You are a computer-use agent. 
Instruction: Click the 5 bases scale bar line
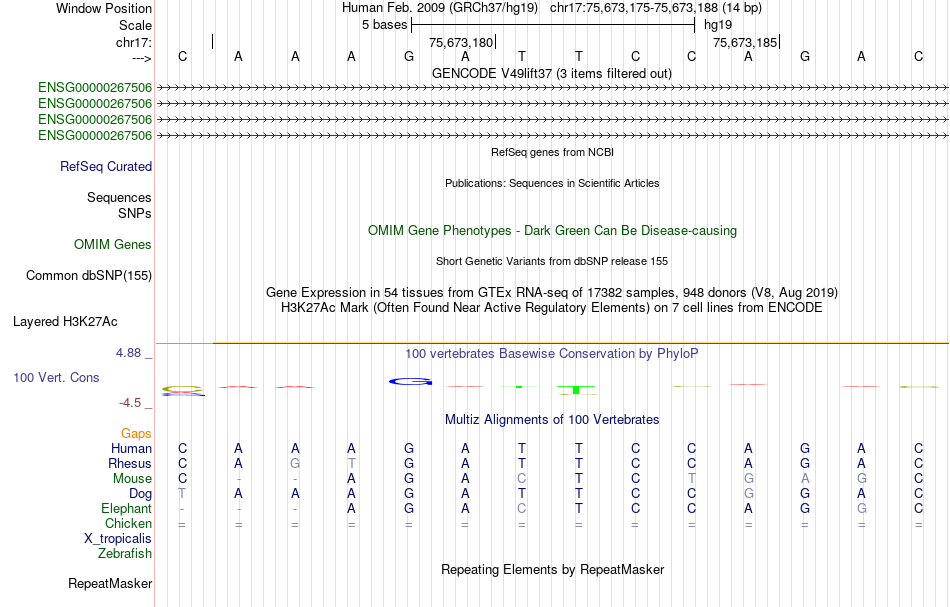[553, 25]
